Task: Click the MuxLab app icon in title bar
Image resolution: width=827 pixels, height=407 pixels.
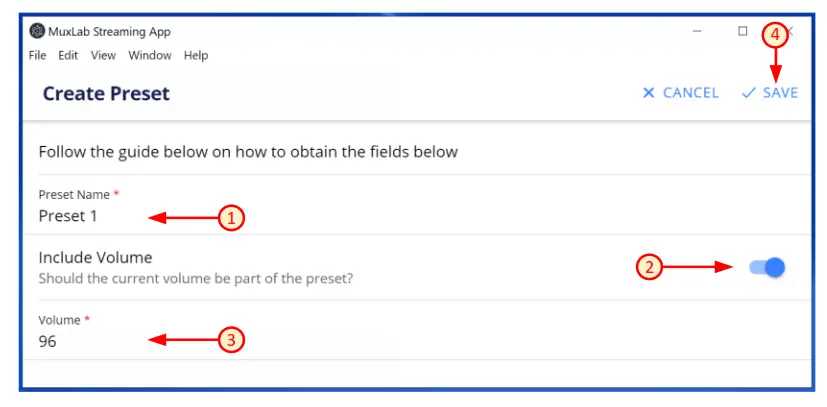Action: (x=37, y=31)
